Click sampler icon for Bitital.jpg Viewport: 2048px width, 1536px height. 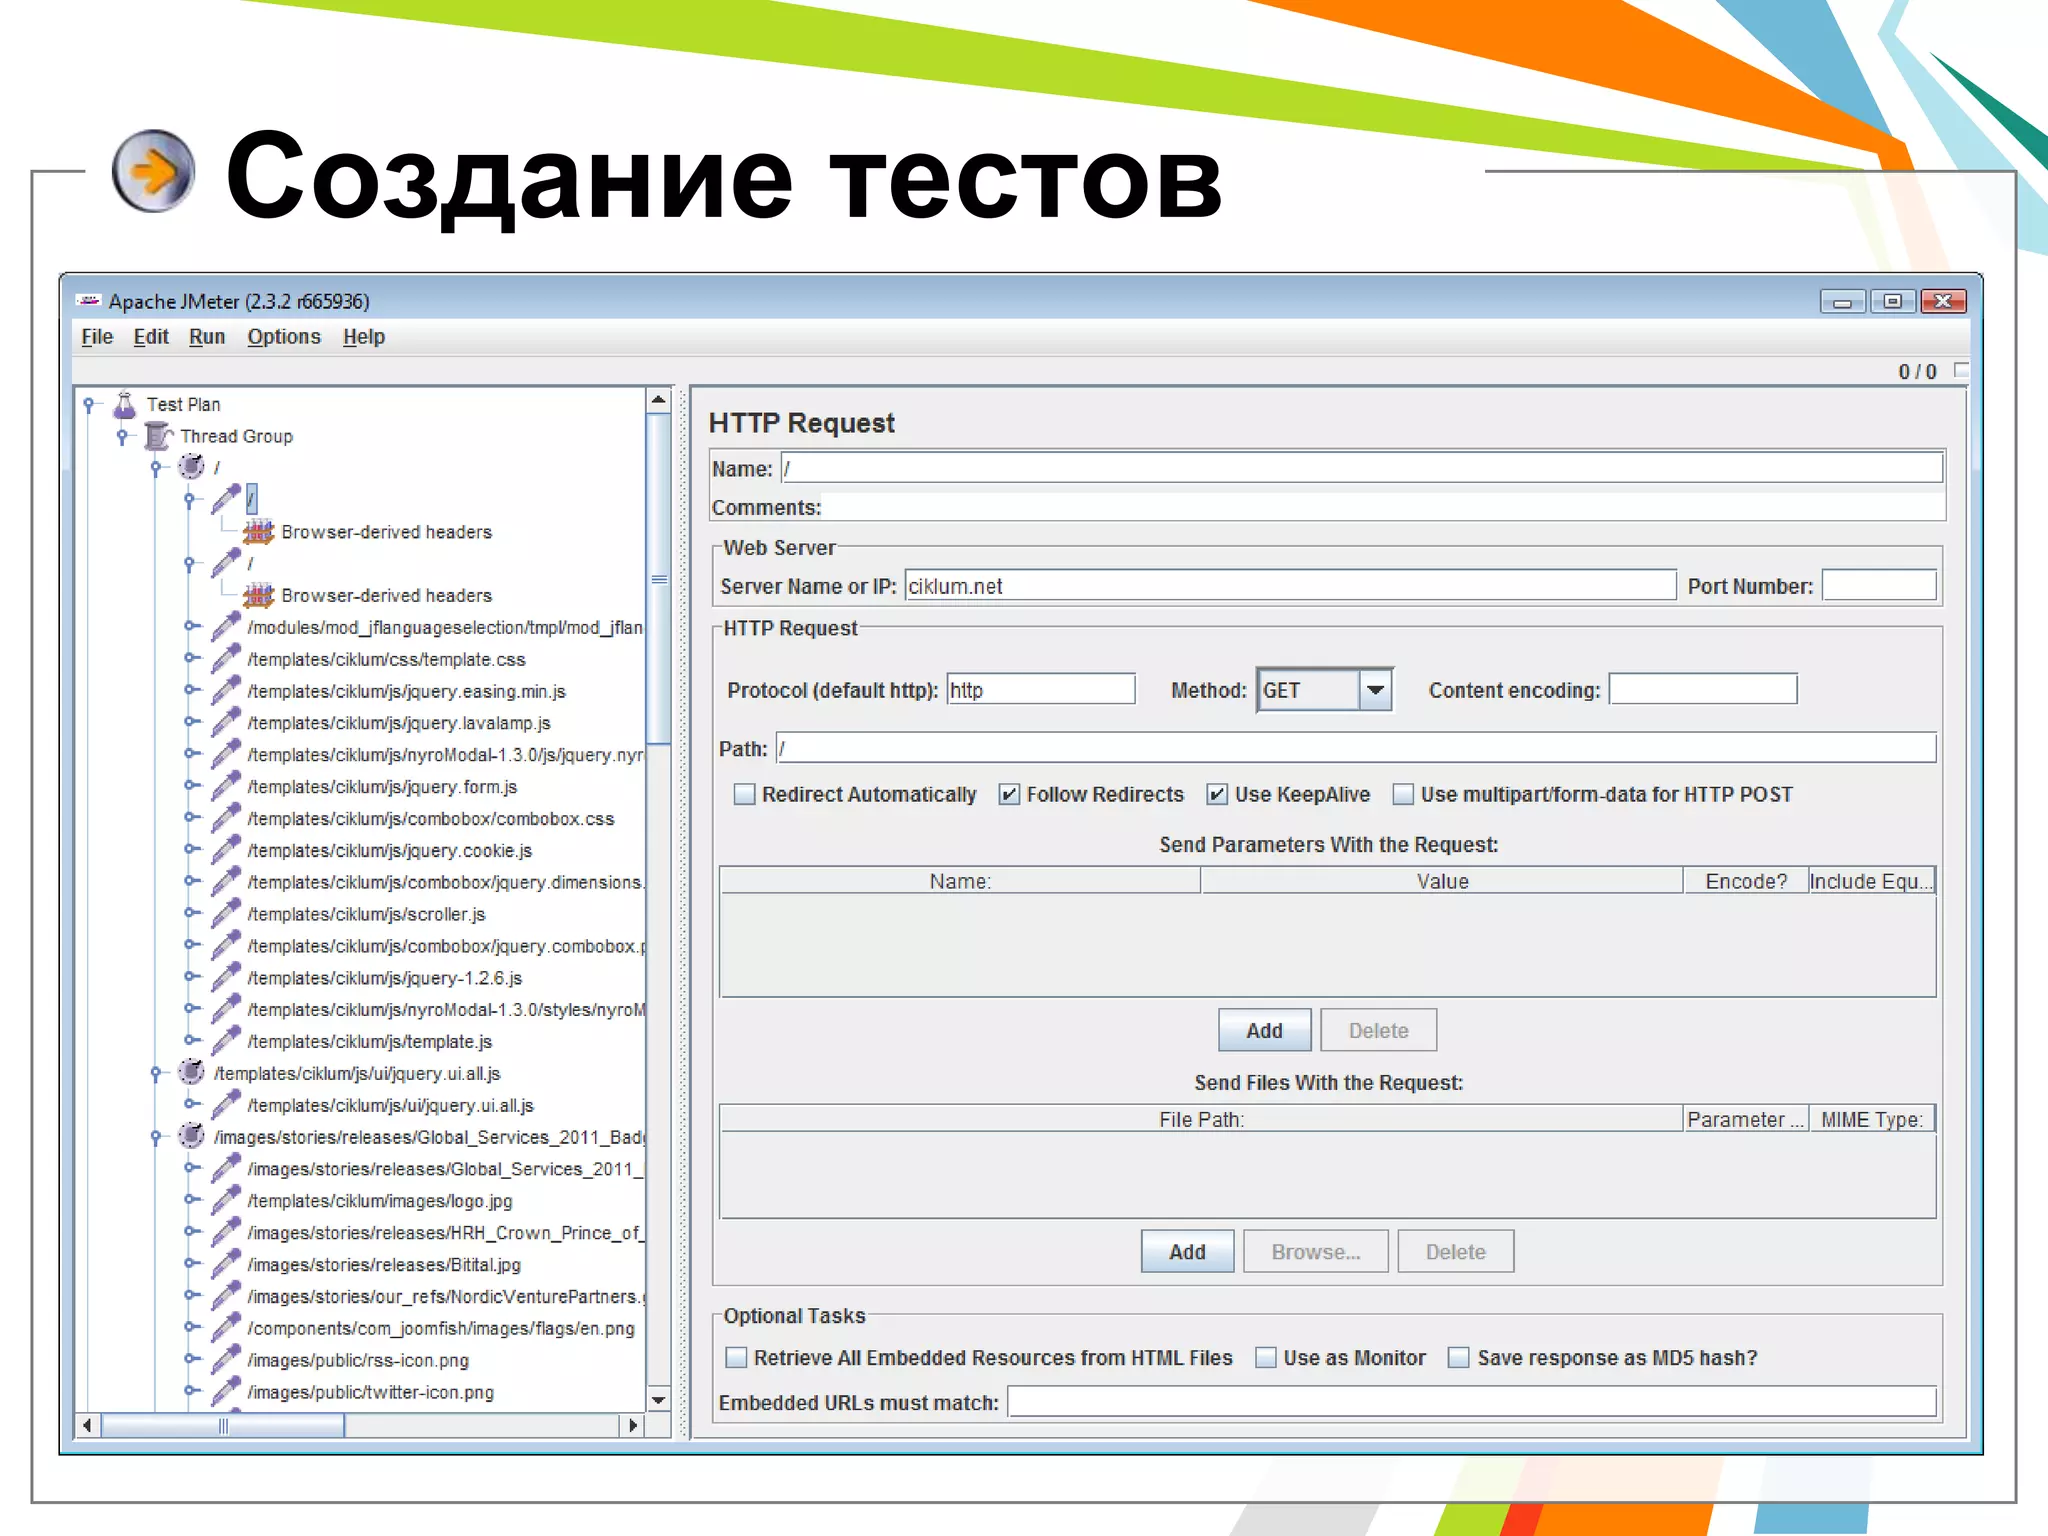pos(226,1264)
